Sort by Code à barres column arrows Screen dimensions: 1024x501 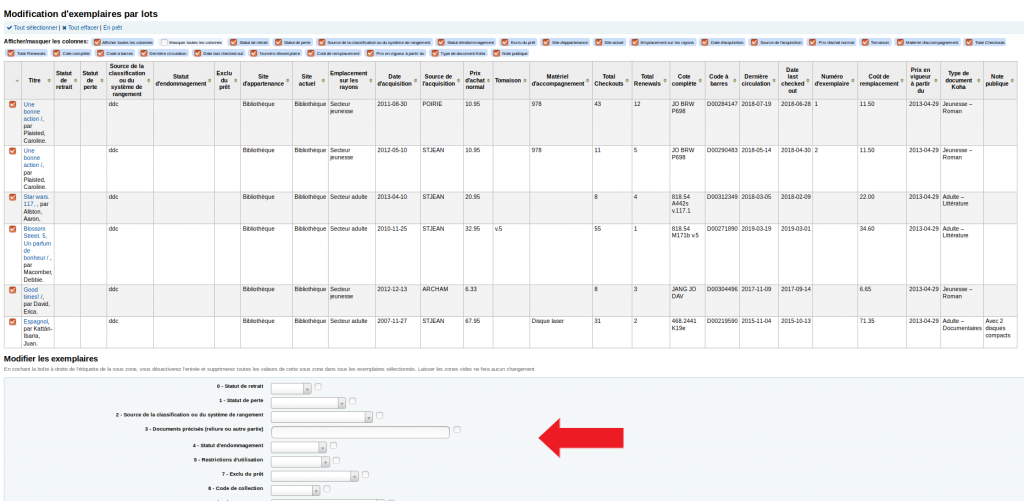735,80
